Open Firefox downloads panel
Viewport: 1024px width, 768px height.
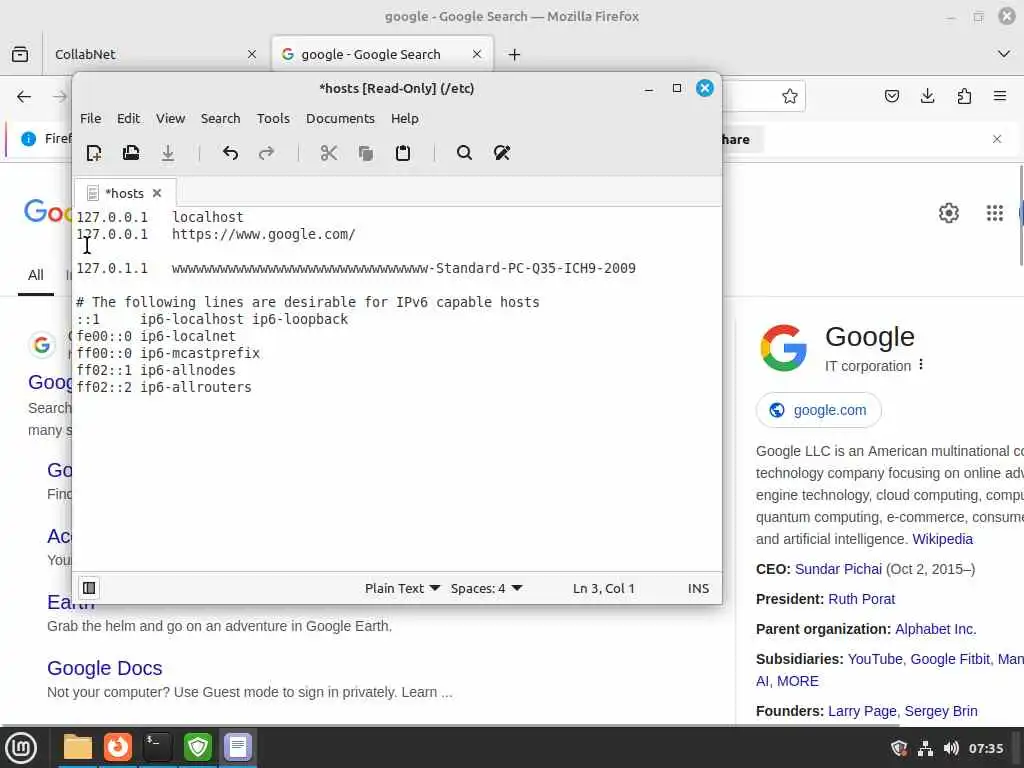click(927, 97)
